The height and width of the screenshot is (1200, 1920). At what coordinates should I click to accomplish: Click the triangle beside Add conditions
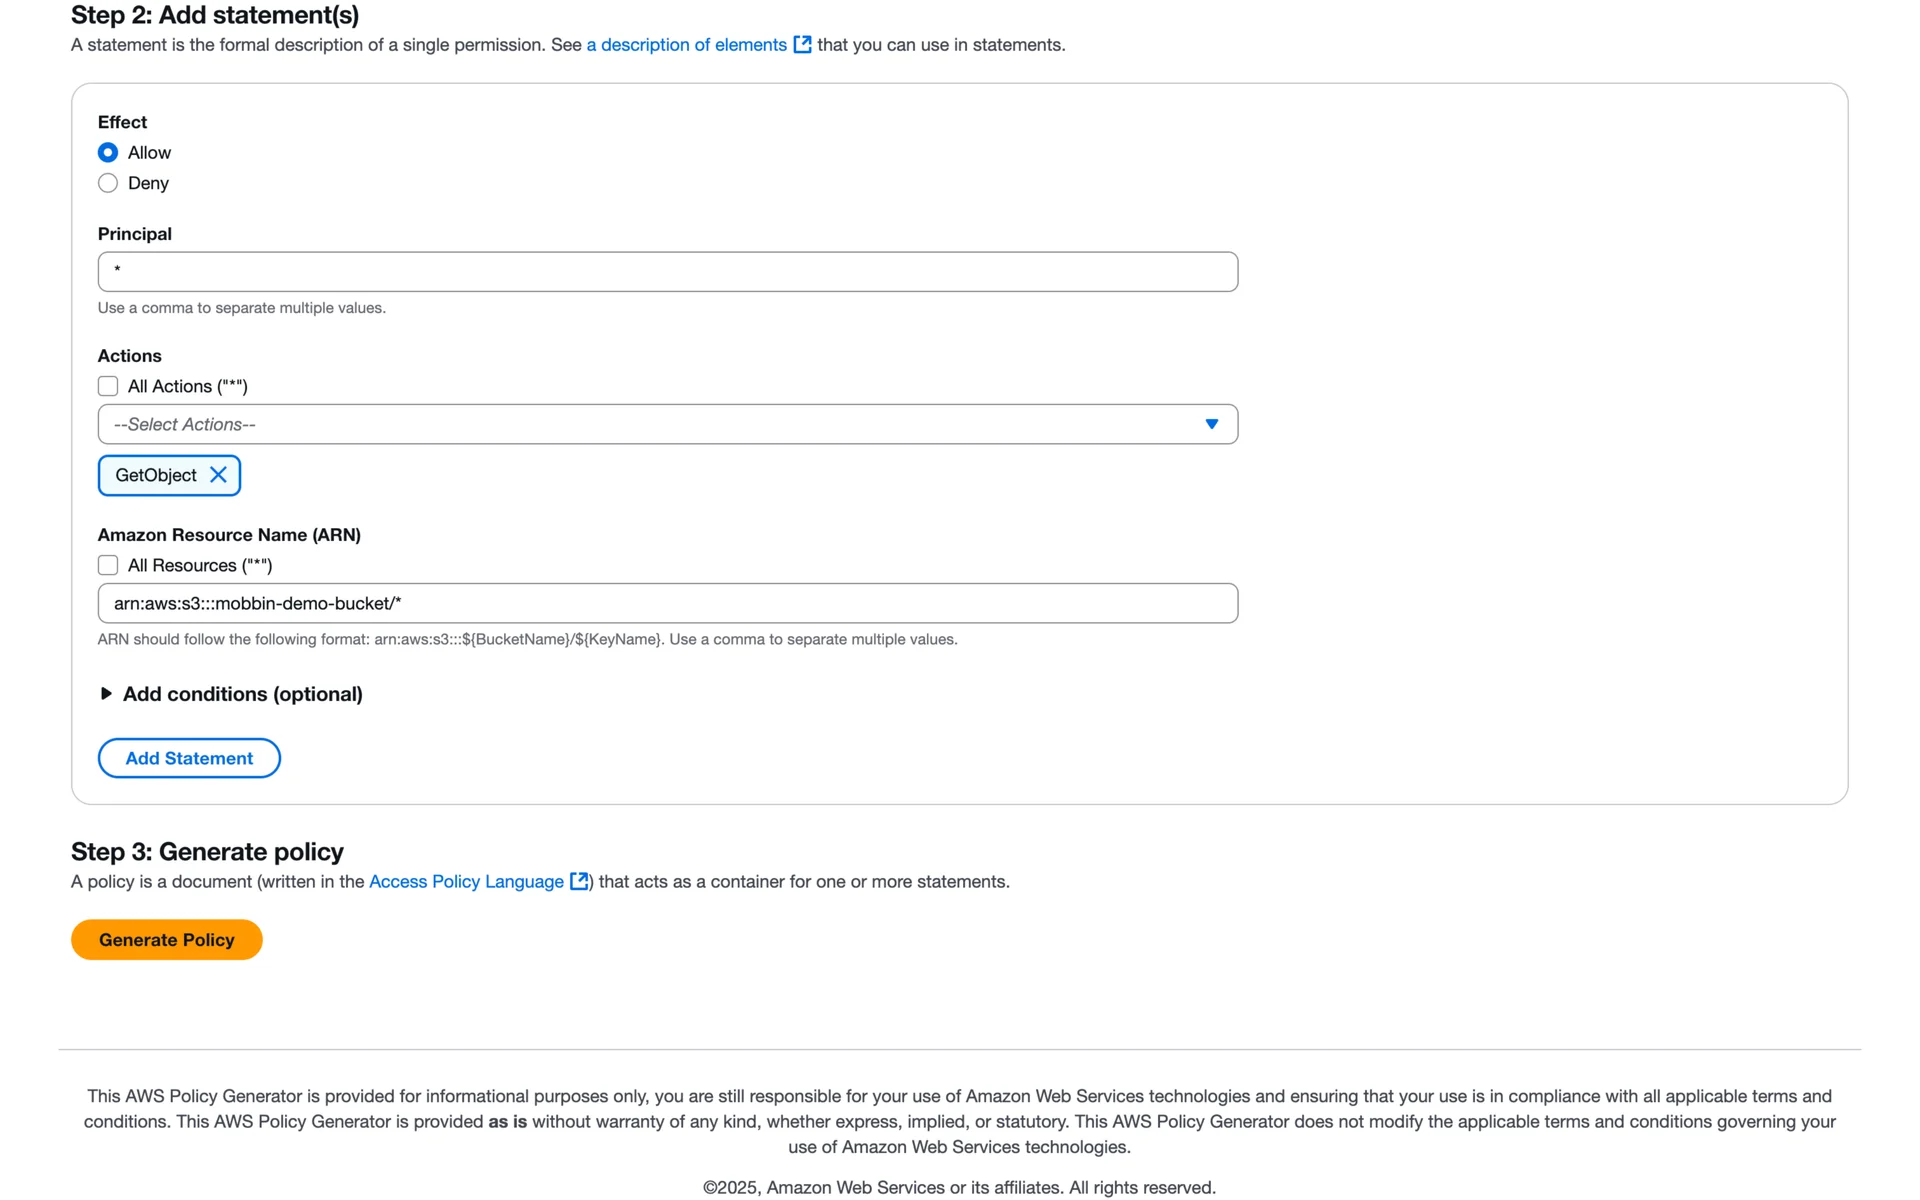point(106,694)
